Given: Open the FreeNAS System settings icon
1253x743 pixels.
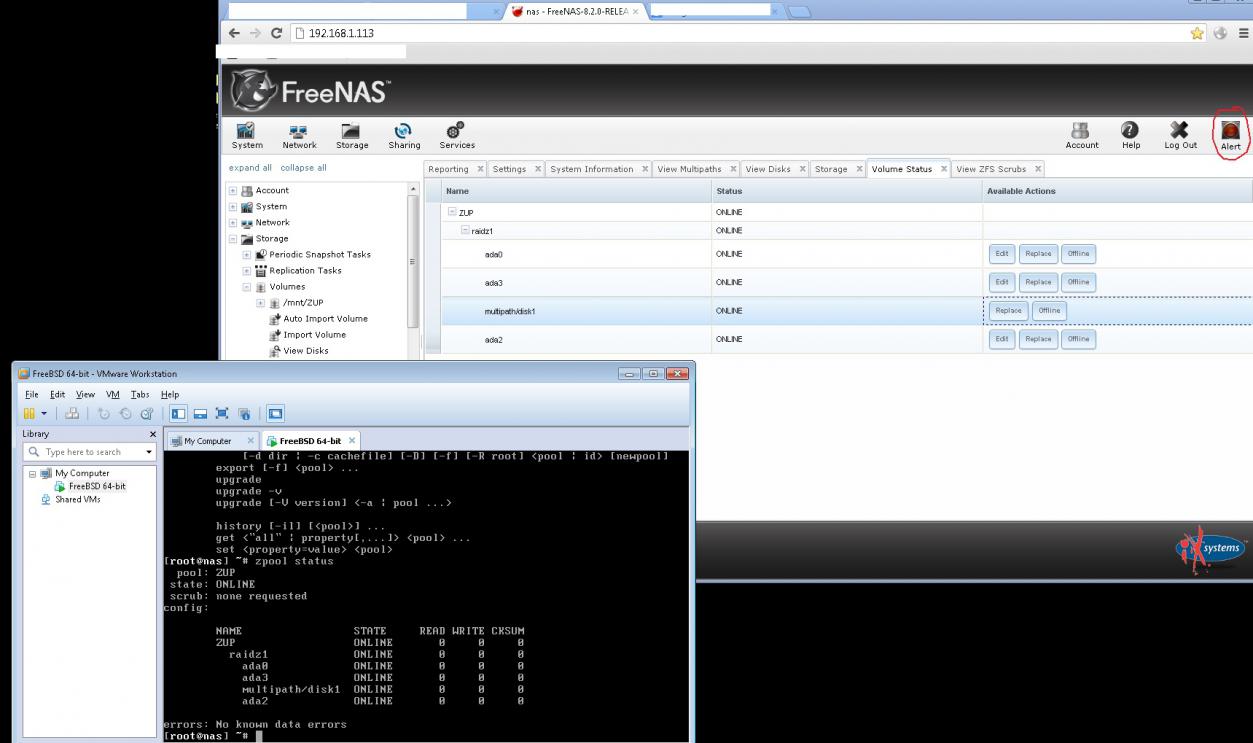Looking at the screenshot, I should (x=246, y=135).
